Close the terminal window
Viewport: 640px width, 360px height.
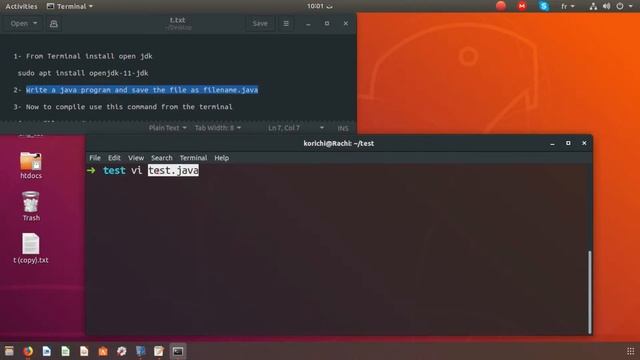pyautogui.click(x=584, y=143)
